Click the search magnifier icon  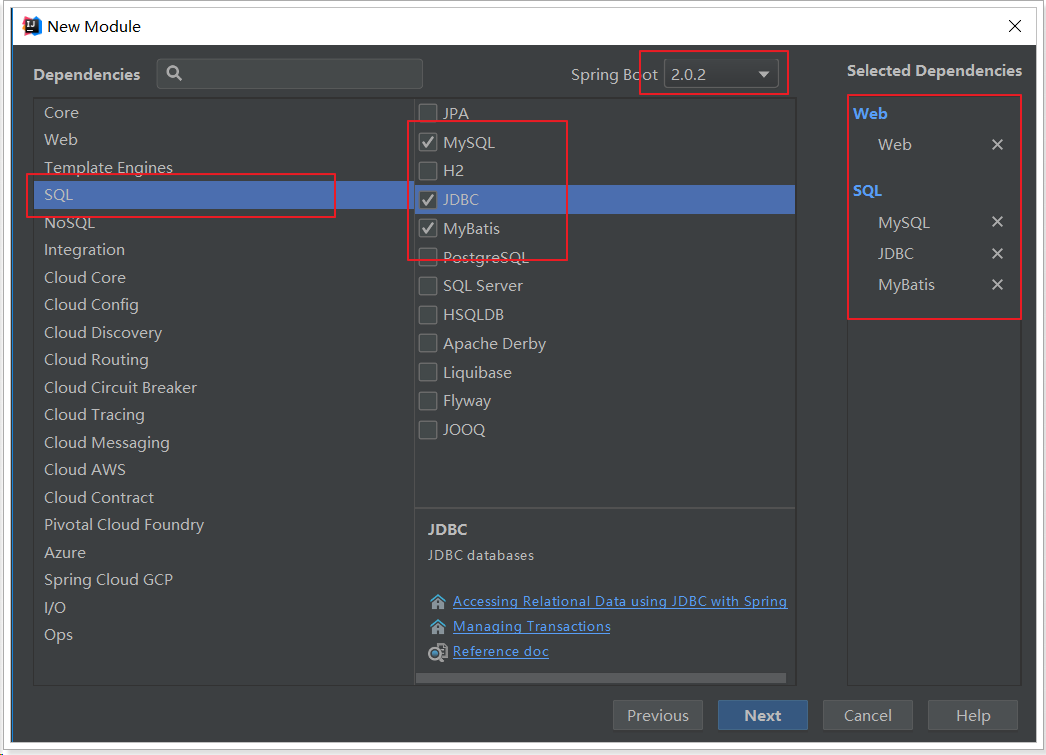point(174,73)
